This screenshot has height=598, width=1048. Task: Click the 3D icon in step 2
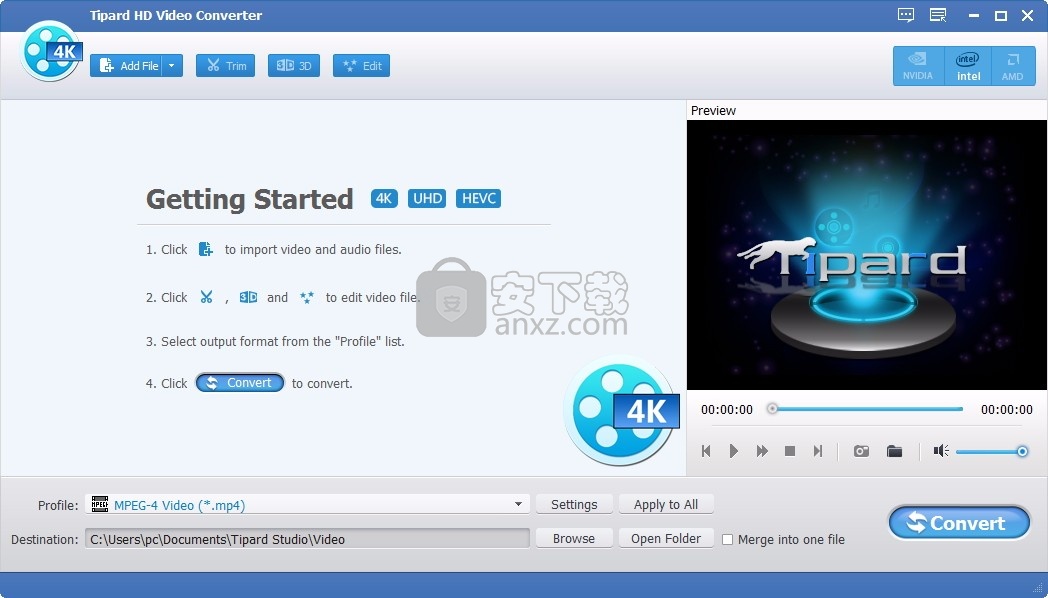pos(249,297)
